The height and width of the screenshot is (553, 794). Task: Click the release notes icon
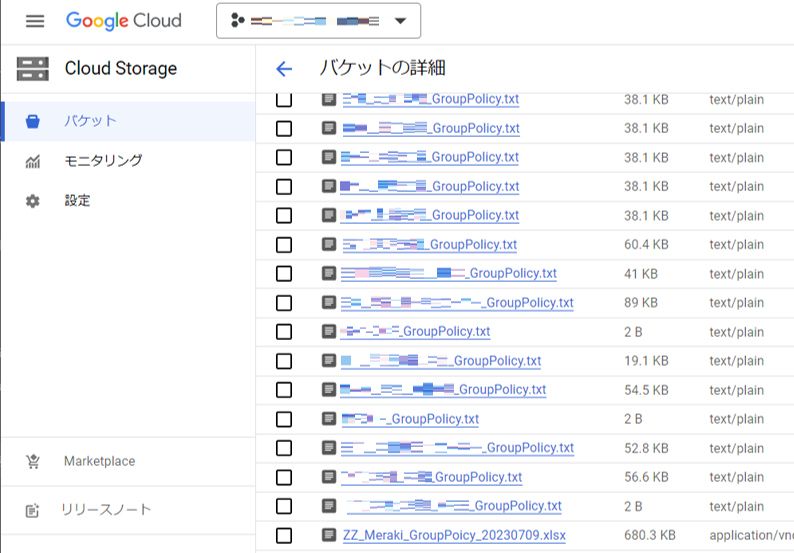tap(32, 510)
